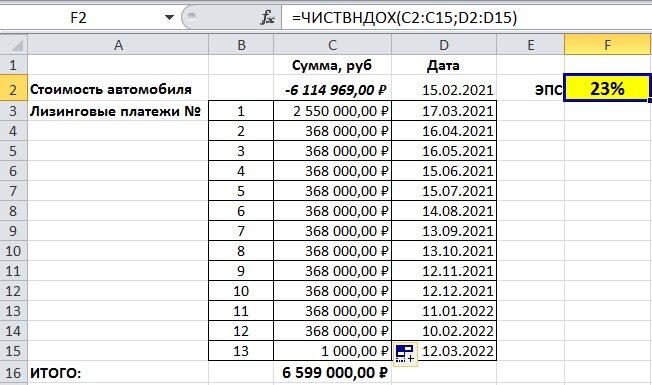
Task: Select date cell 16.04.2021
Action: pyautogui.click(x=444, y=131)
